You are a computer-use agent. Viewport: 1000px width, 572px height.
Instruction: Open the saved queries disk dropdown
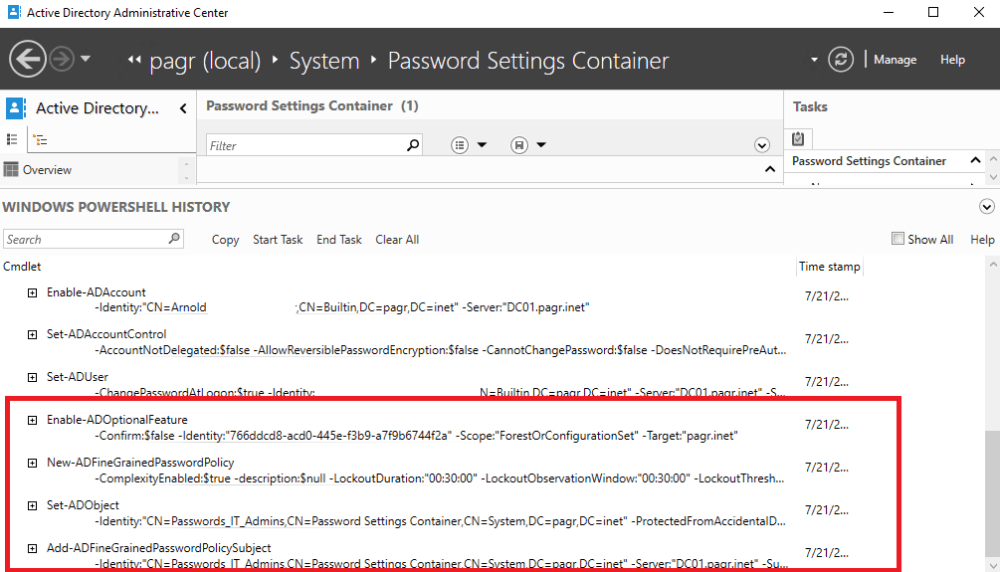528,146
